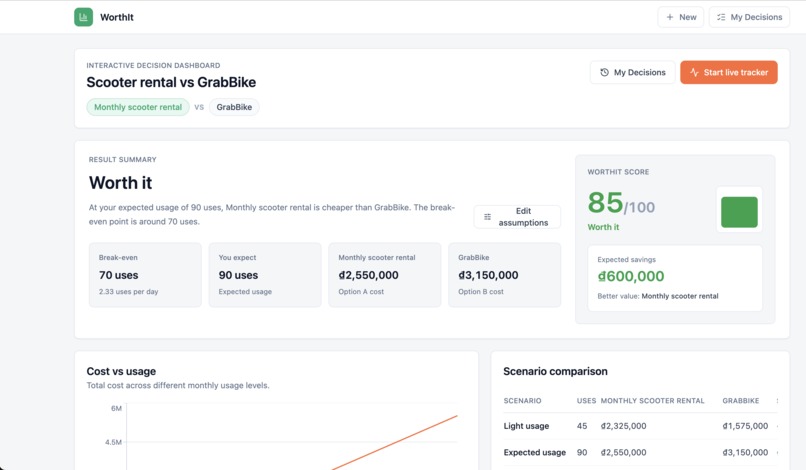Open My Decisions in dashboard card
Viewport: 806px width, 470px height.
point(632,73)
